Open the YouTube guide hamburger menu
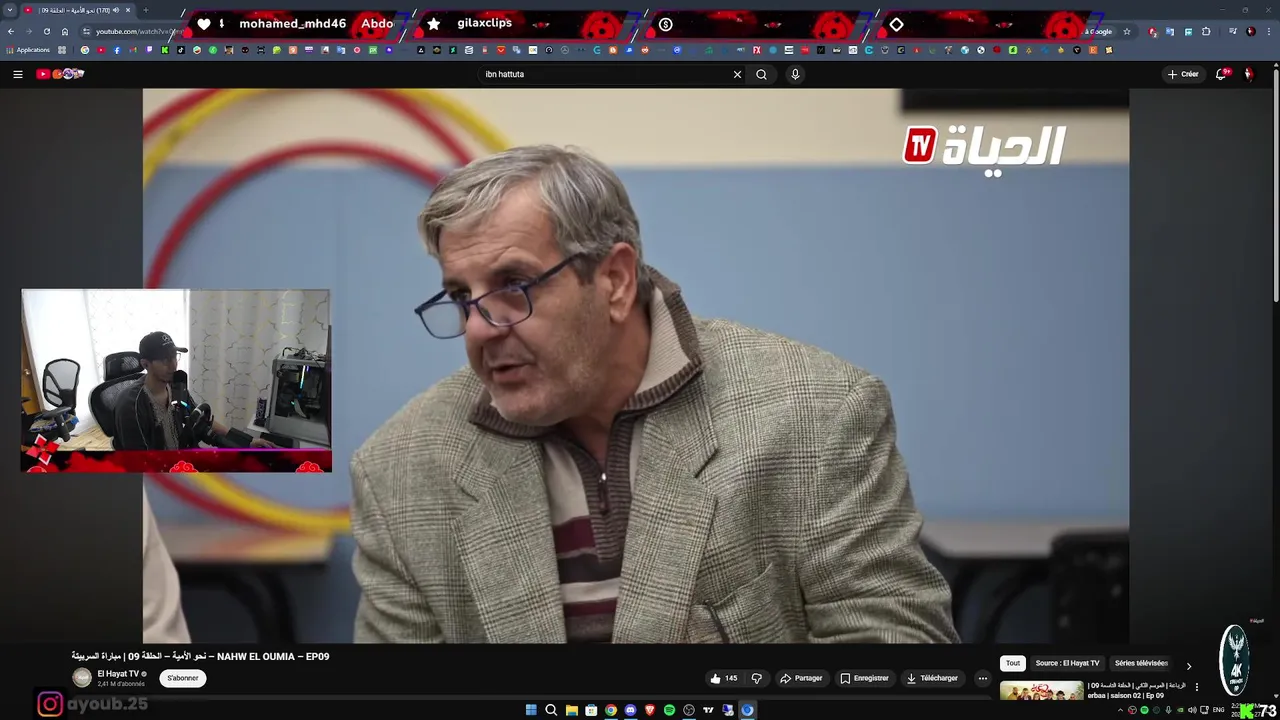1280x720 pixels. (17, 74)
